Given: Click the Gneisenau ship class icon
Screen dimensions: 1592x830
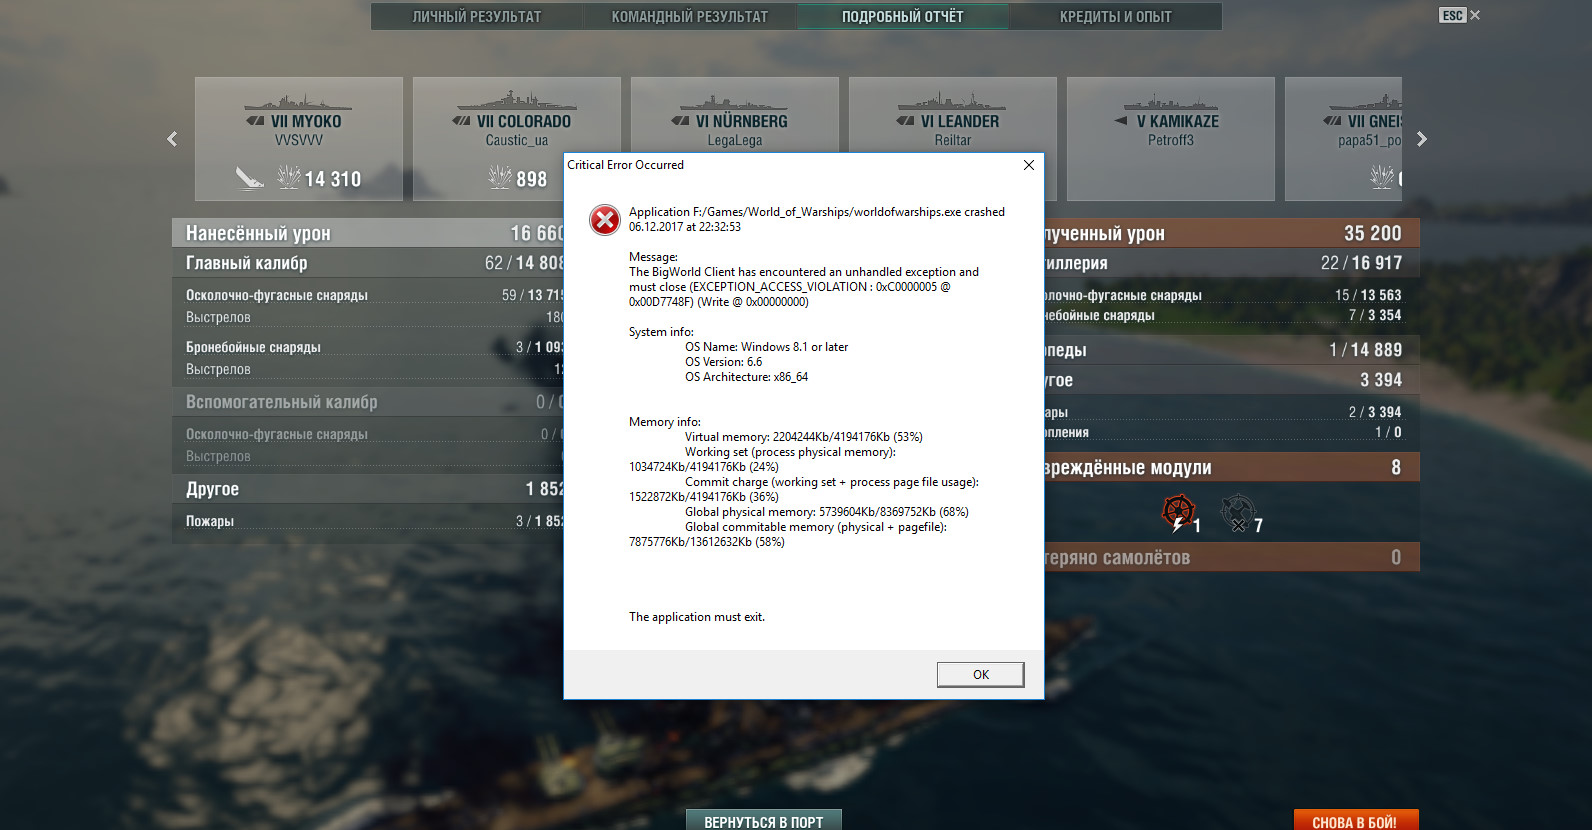Looking at the screenshot, I should coord(1333,121).
